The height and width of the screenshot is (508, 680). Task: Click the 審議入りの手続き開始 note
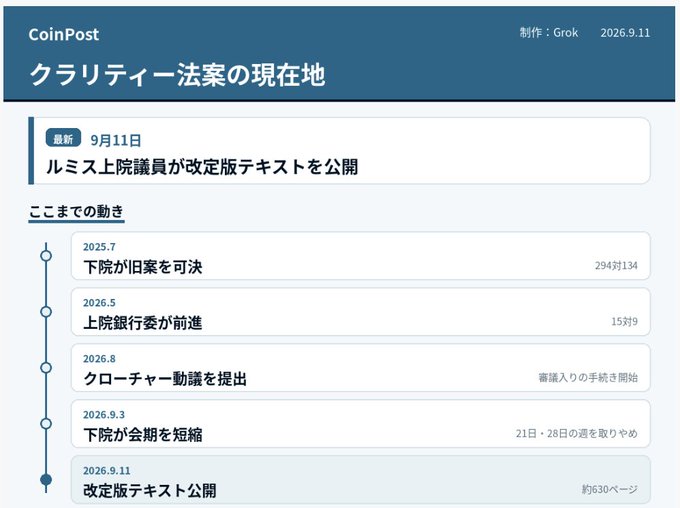click(588, 377)
